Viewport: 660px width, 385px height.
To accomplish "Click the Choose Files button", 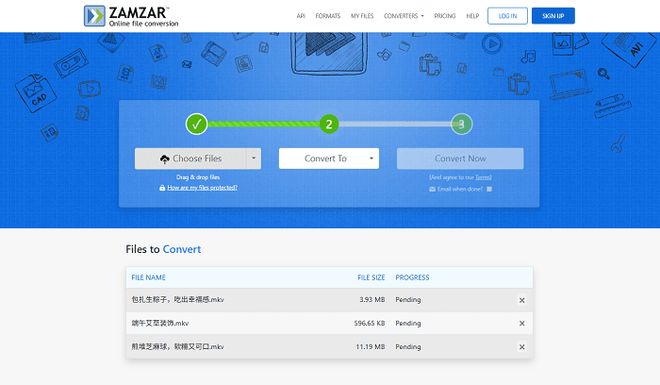I will click(190, 159).
